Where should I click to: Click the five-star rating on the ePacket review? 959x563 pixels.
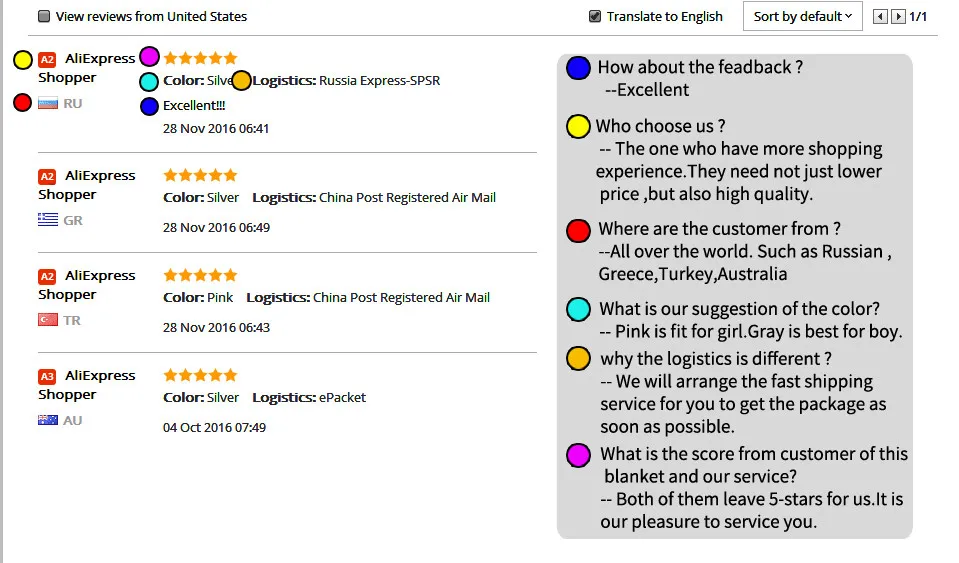coord(200,375)
